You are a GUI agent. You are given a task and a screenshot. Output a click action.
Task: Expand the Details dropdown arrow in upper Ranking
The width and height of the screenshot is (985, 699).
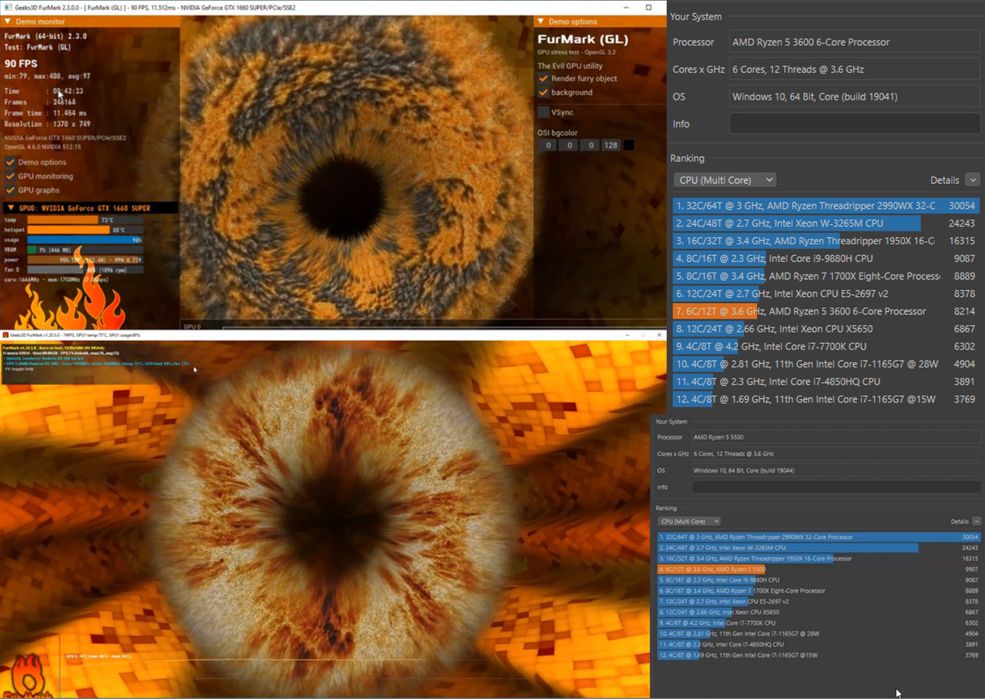(x=972, y=180)
